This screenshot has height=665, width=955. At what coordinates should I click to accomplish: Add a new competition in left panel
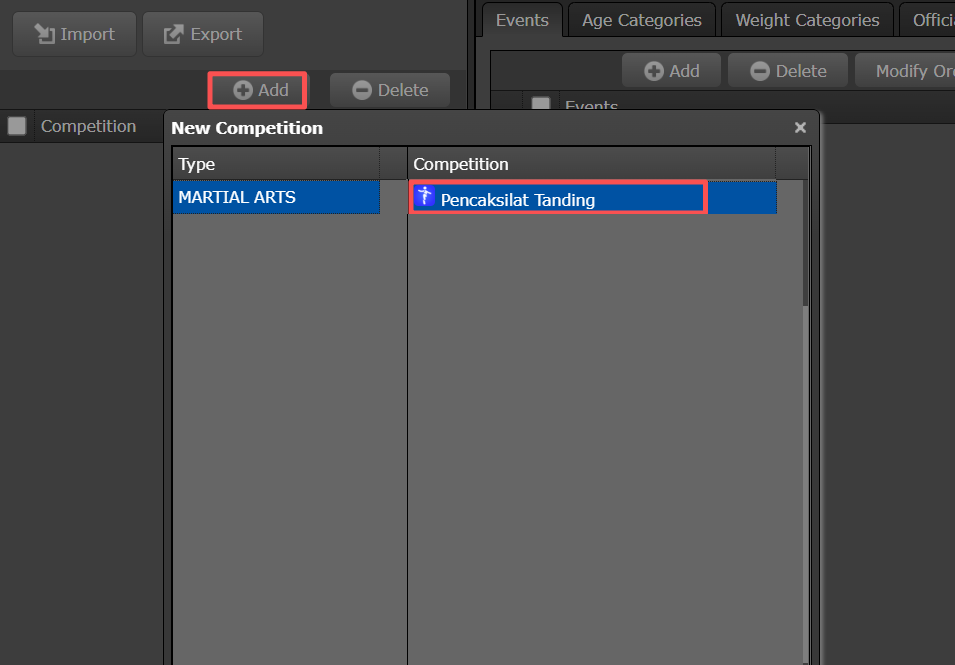pos(258,90)
